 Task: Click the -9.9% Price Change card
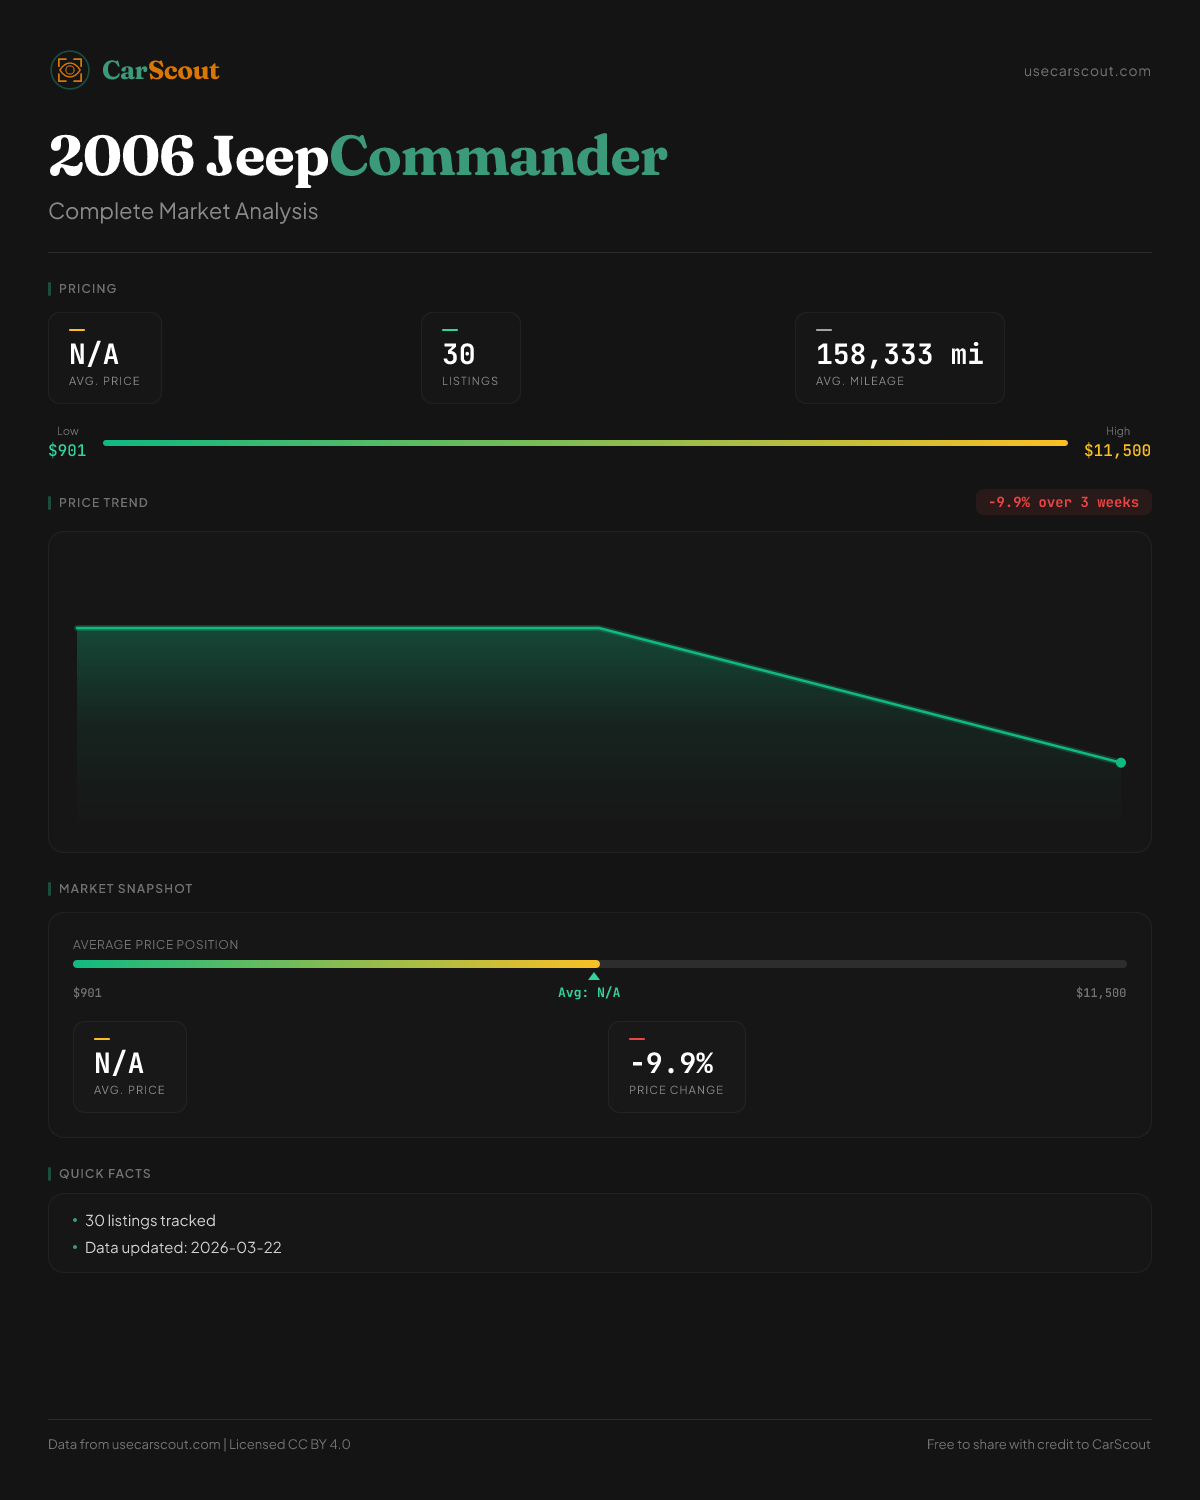(x=676, y=1067)
